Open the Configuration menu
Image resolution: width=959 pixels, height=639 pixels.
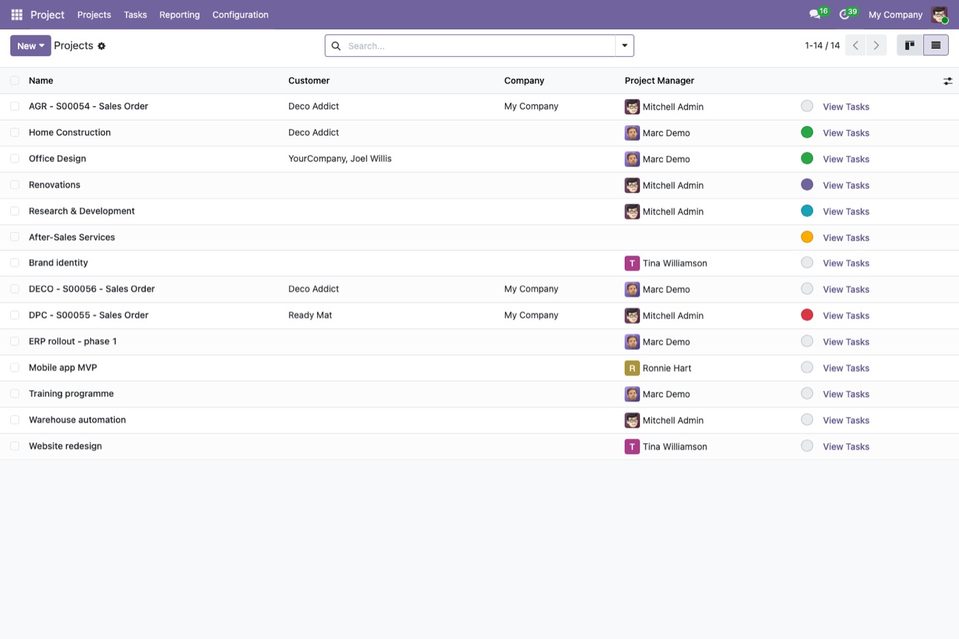click(240, 15)
